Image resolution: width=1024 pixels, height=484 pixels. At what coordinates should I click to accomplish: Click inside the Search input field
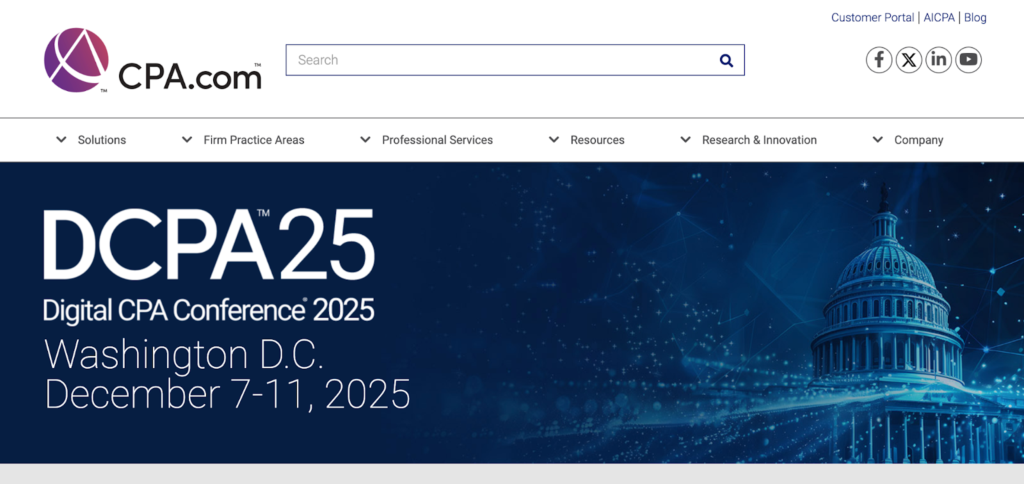(x=500, y=60)
